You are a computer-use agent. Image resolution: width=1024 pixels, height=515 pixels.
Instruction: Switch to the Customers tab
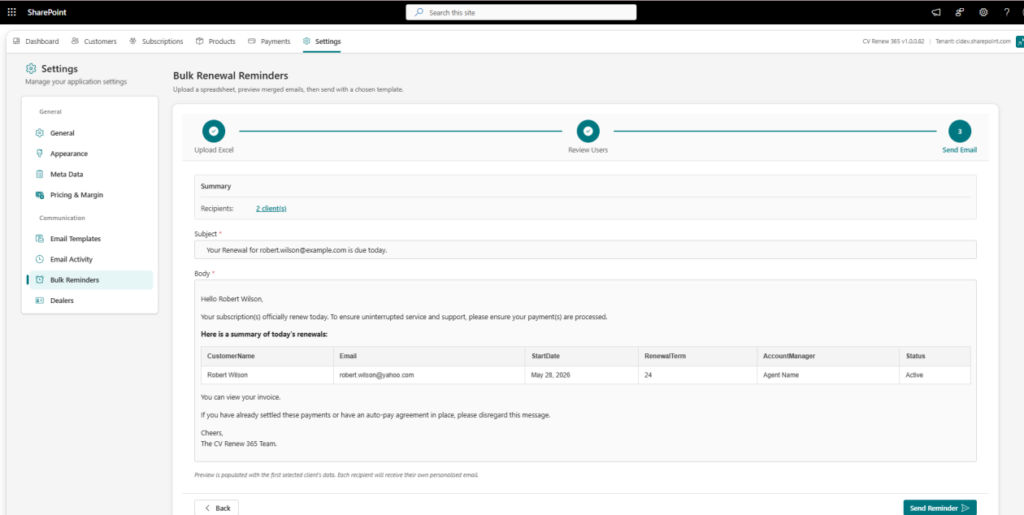(x=94, y=41)
